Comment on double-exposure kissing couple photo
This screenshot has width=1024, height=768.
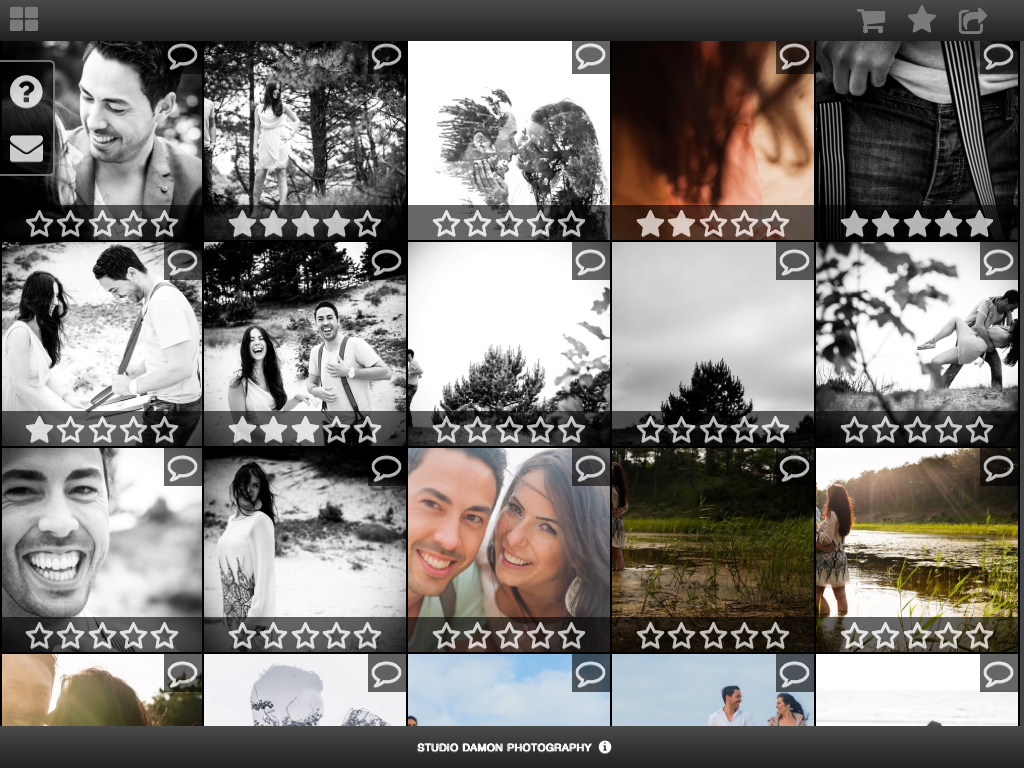click(x=590, y=56)
